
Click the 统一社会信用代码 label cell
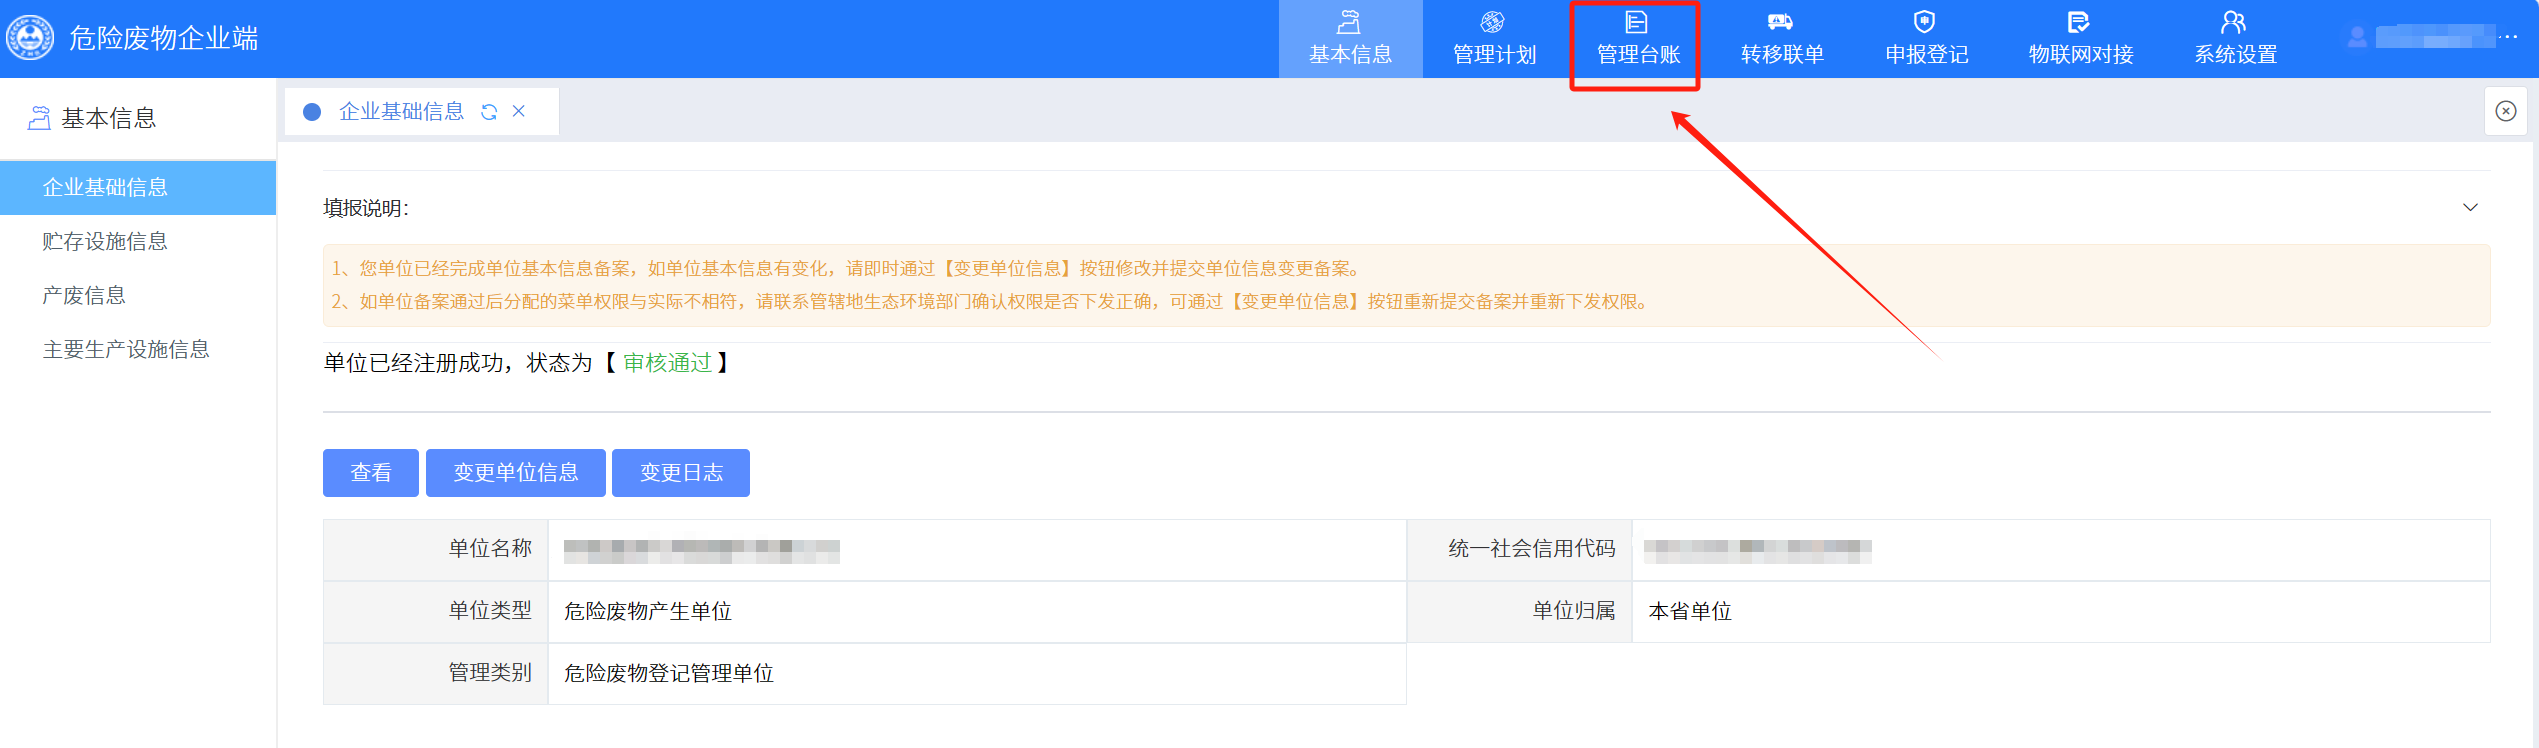pos(1520,549)
